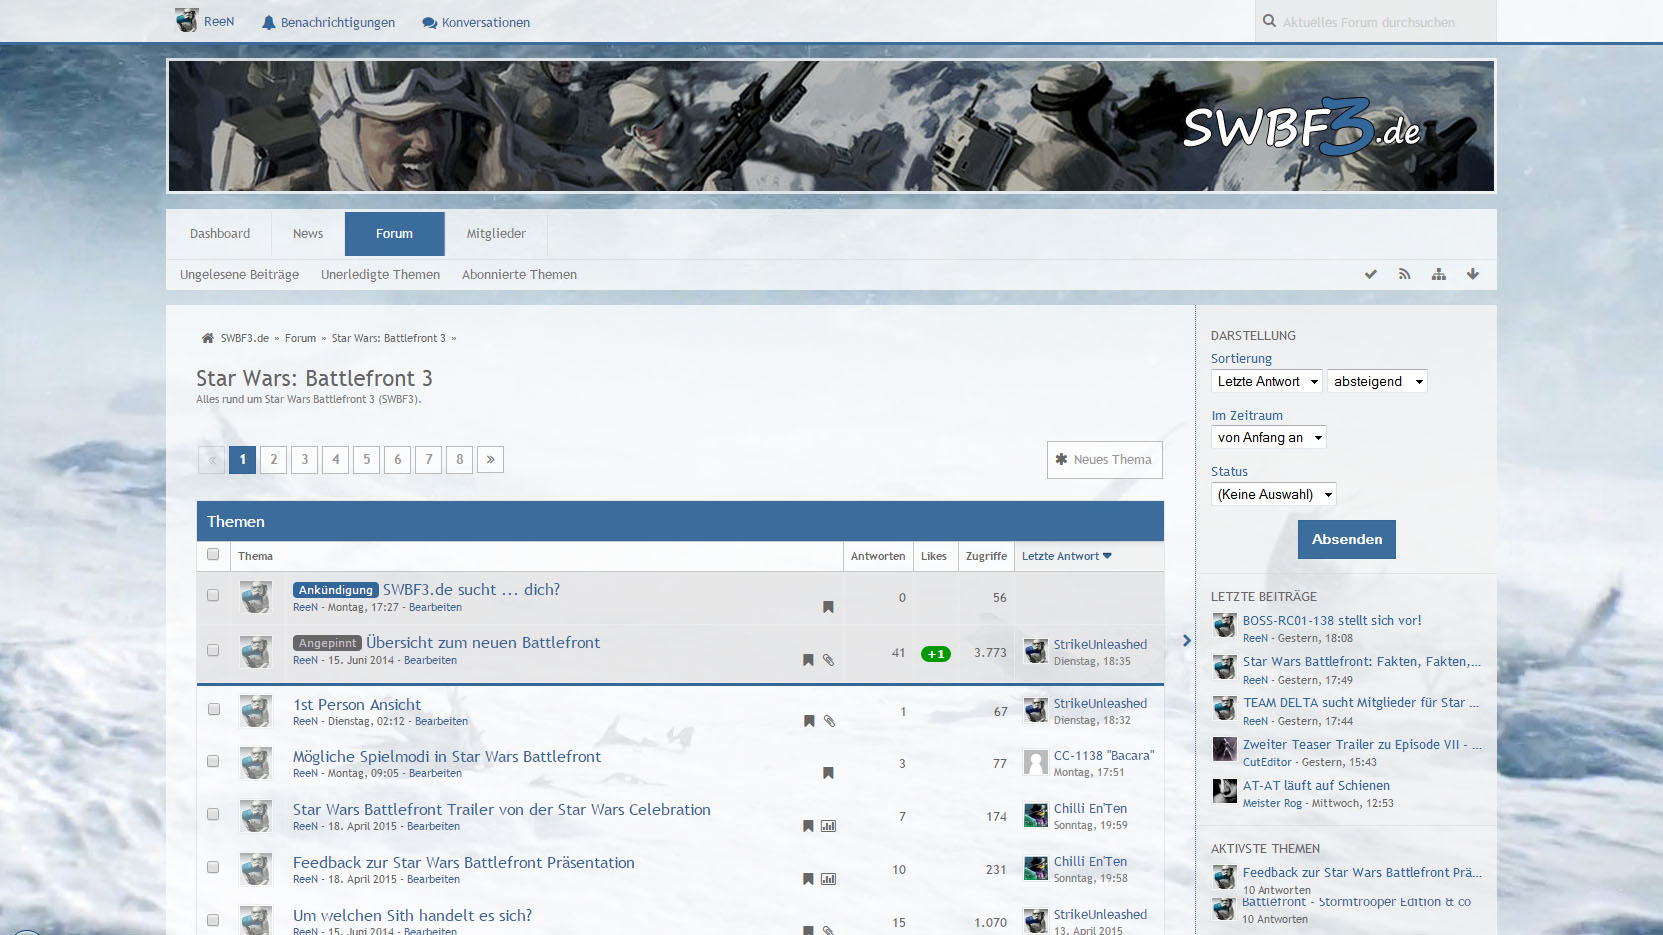Click the home icon in breadcrumb
This screenshot has height=935, width=1663.
(208, 338)
